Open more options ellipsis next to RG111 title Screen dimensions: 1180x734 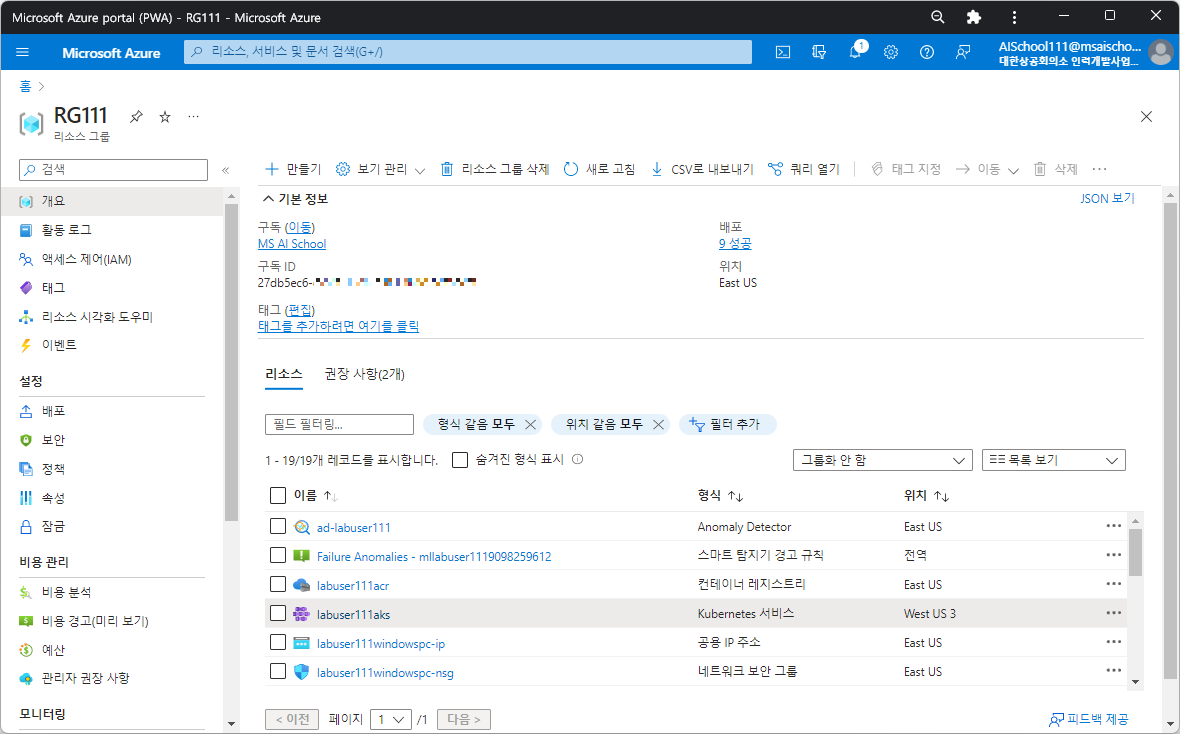(193, 117)
